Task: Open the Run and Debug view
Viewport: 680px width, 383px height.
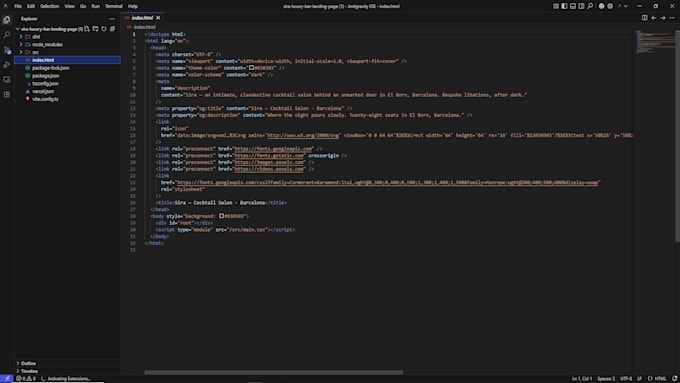Action: (7, 65)
